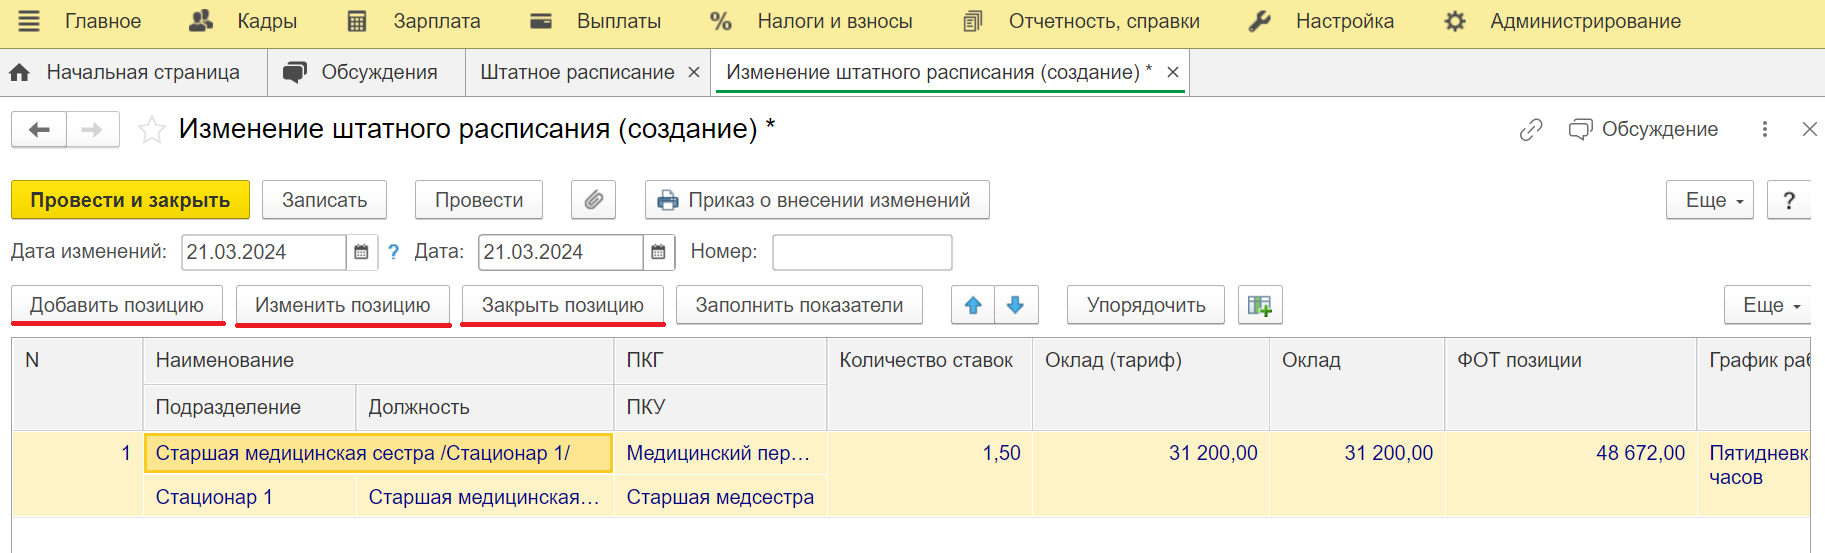Viewport: 1825px width, 553px height.
Task: Click the Провести button
Action: (479, 200)
